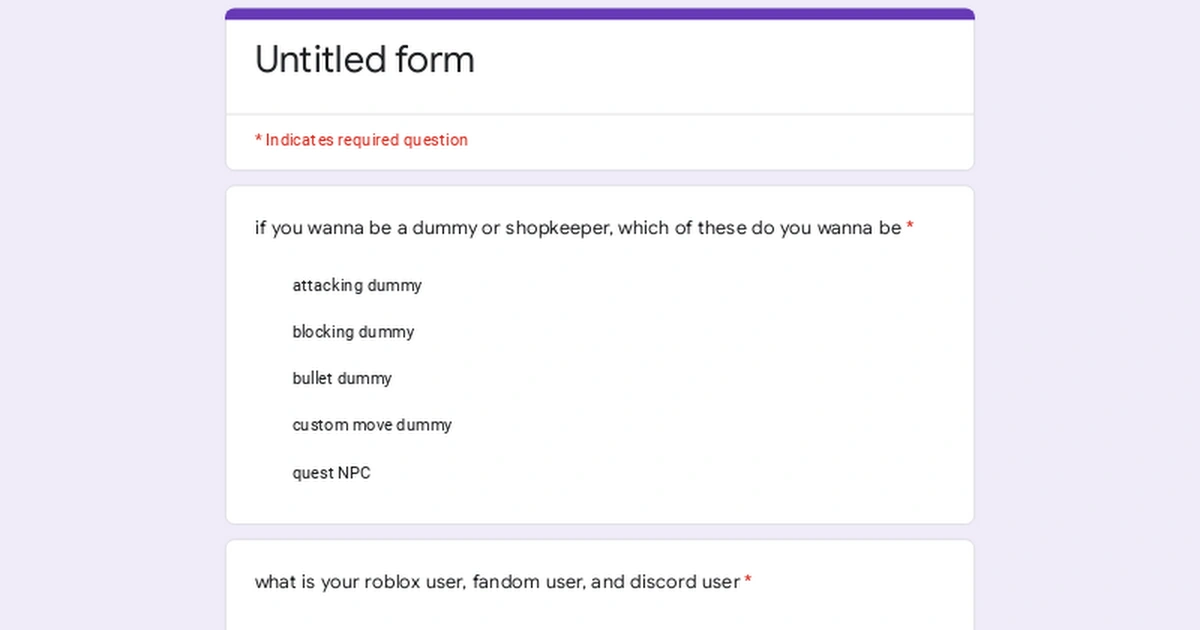Screen dimensions: 1200x630
Task: Select the attacking dummy option
Action: tap(357, 285)
